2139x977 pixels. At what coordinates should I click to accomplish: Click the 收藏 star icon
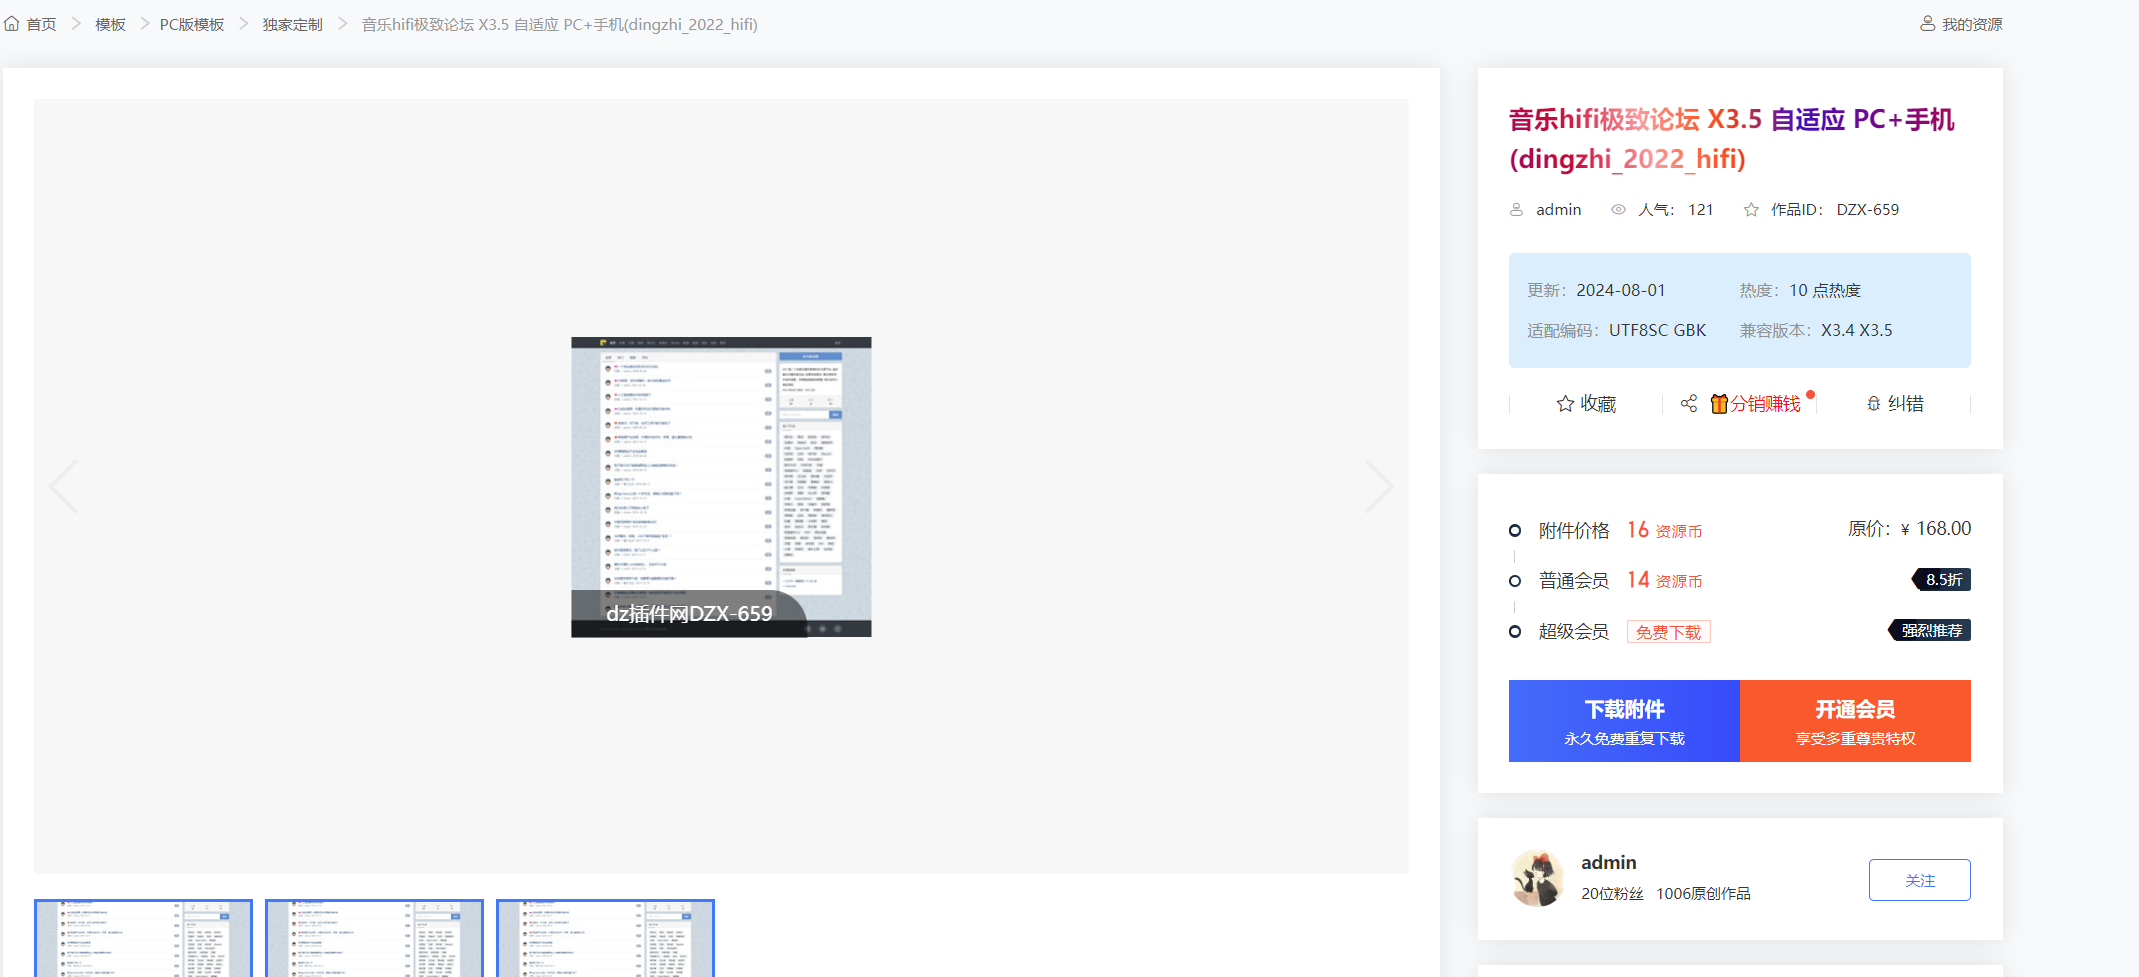(x=1565, y=403)
